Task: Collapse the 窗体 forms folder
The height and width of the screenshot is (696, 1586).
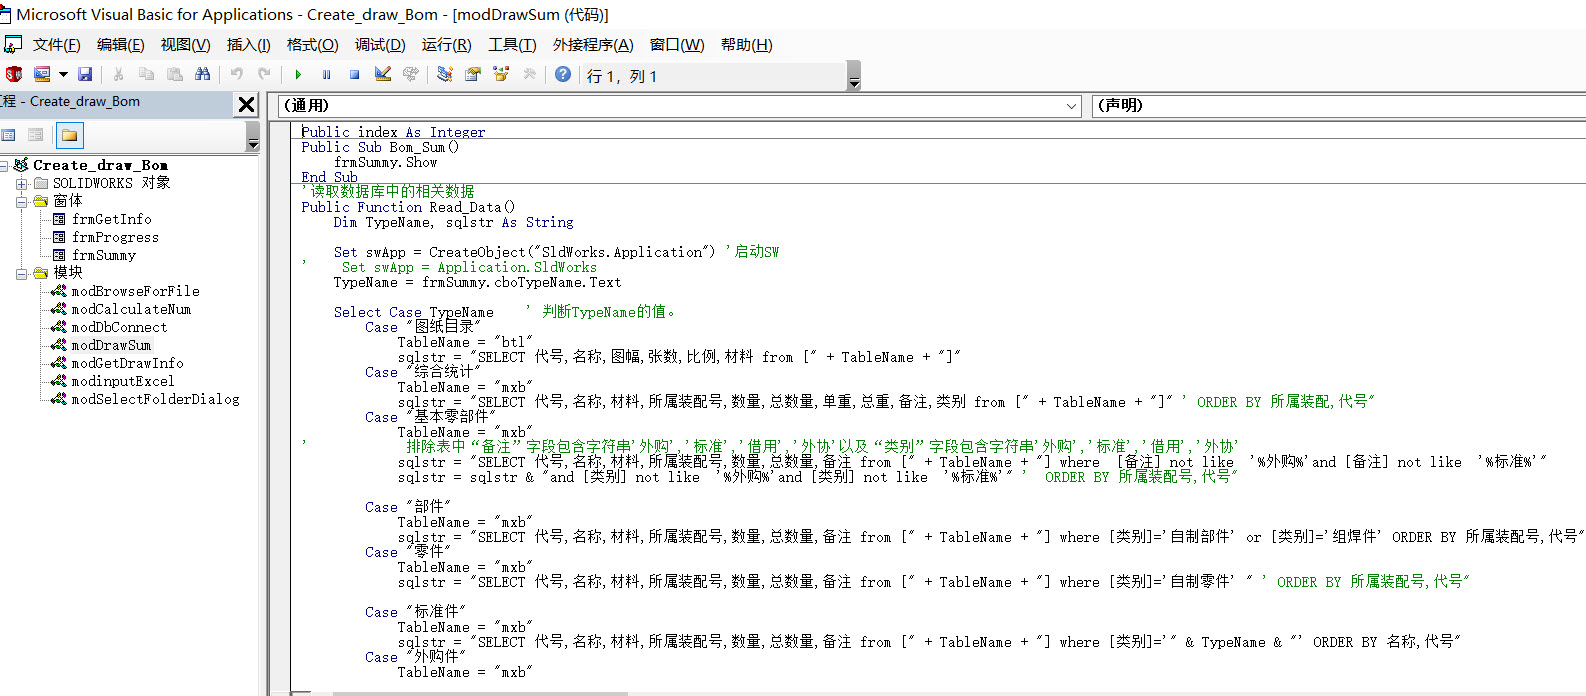Action: [x=21, y=201]
